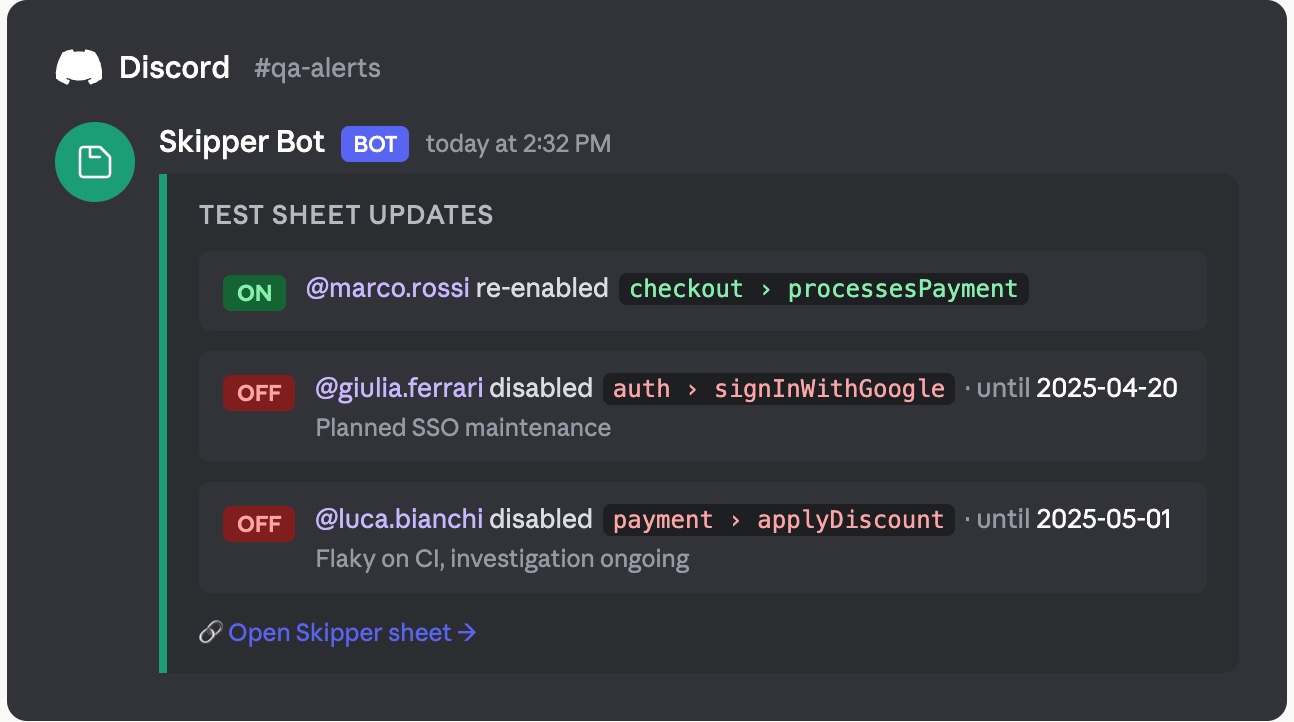The width and height of the screenshot is (1294, 722).
Task: Click the chain link icon beside Open Skipper sheet
Action: click(x=210, y=632)
